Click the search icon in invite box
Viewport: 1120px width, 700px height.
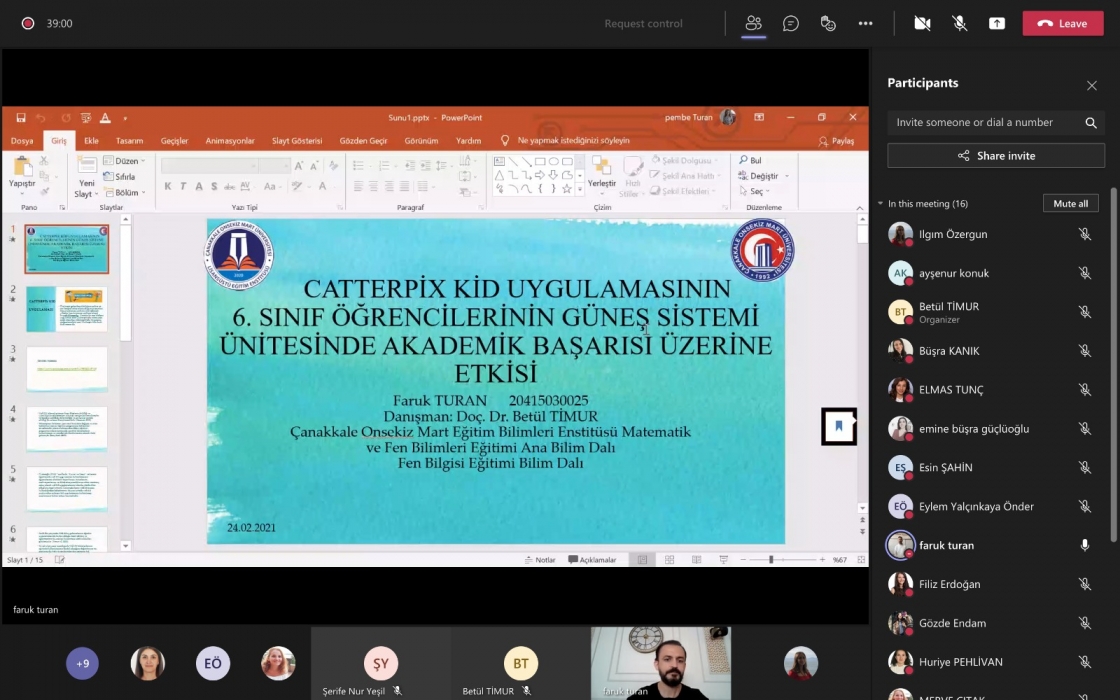click(x=1091, y=123)
